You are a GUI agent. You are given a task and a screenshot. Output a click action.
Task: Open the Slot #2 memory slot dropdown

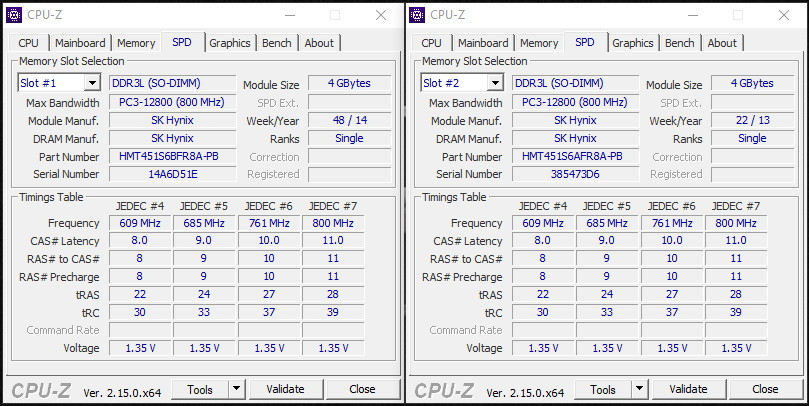pyautogui.click(x=495, y=83)
